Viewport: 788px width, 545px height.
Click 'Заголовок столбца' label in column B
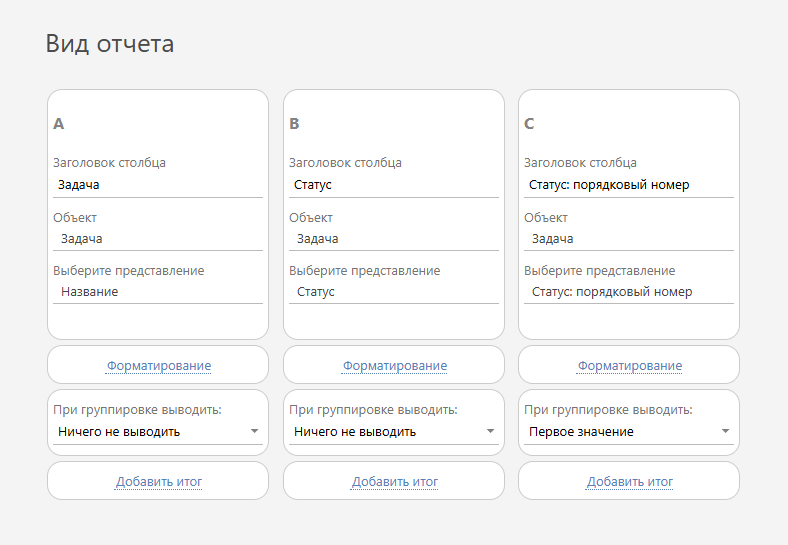click(x=345, y=163)
